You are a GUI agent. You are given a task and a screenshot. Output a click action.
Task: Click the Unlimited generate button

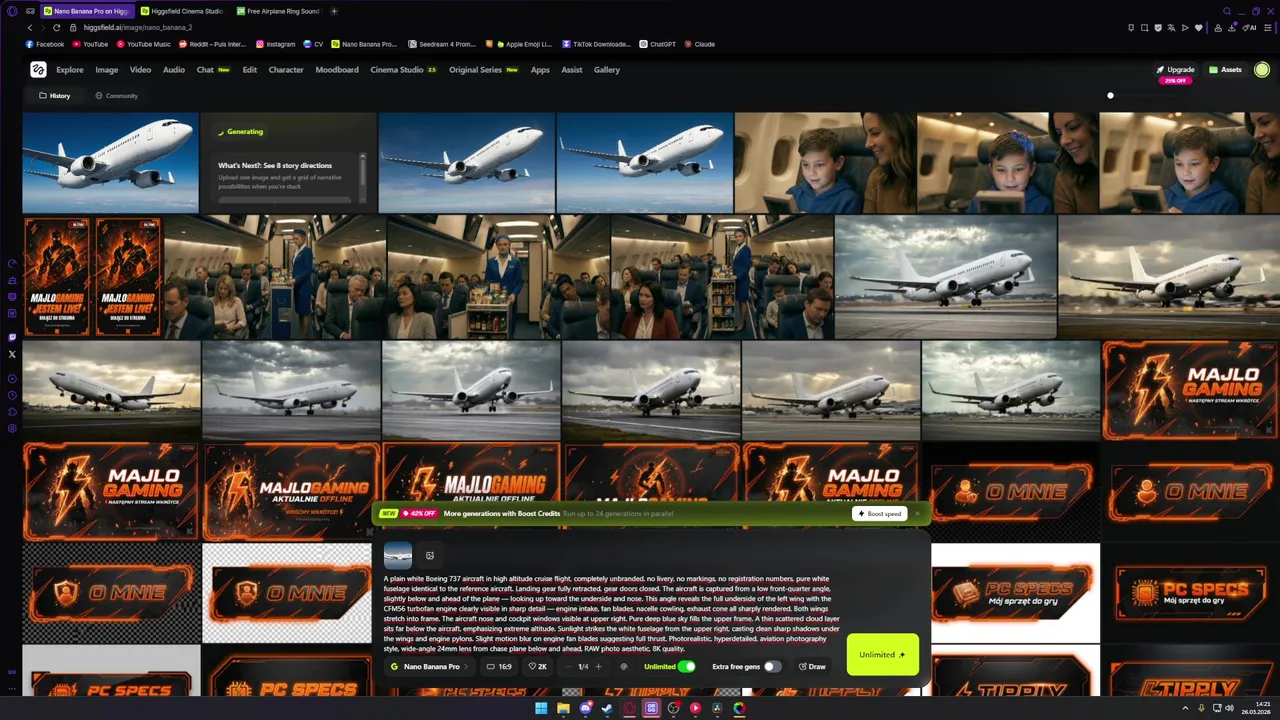[x=882, y=655]
